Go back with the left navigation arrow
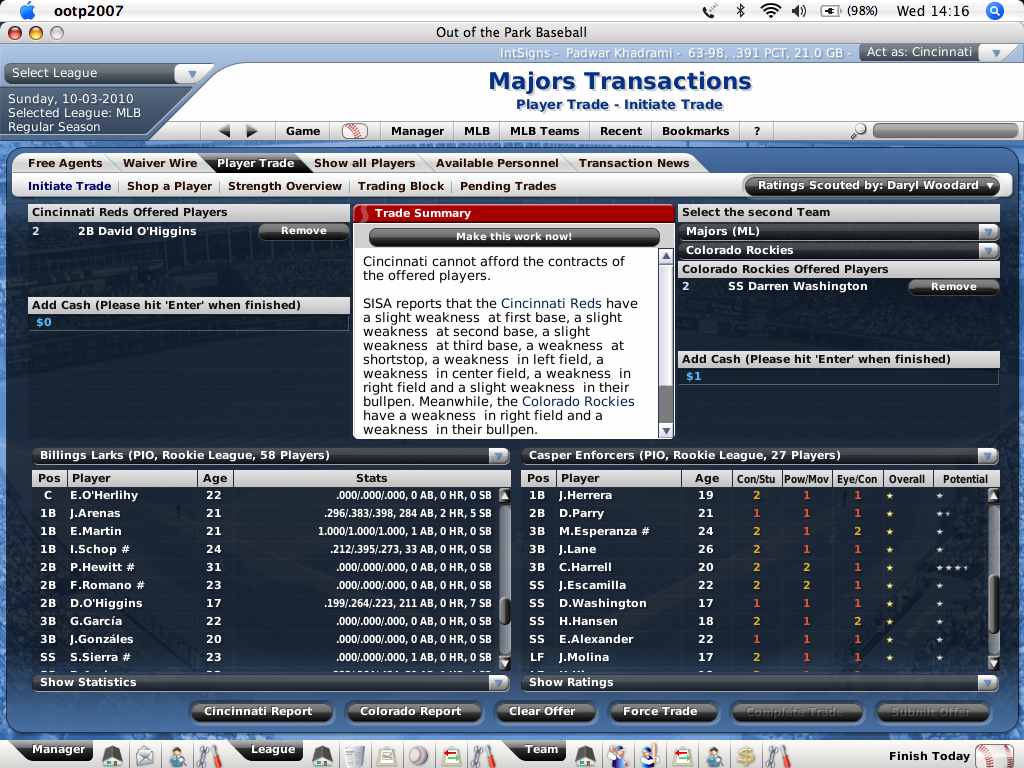The width and height of the screenshot is (1024, 768). [x=225, y=131]
